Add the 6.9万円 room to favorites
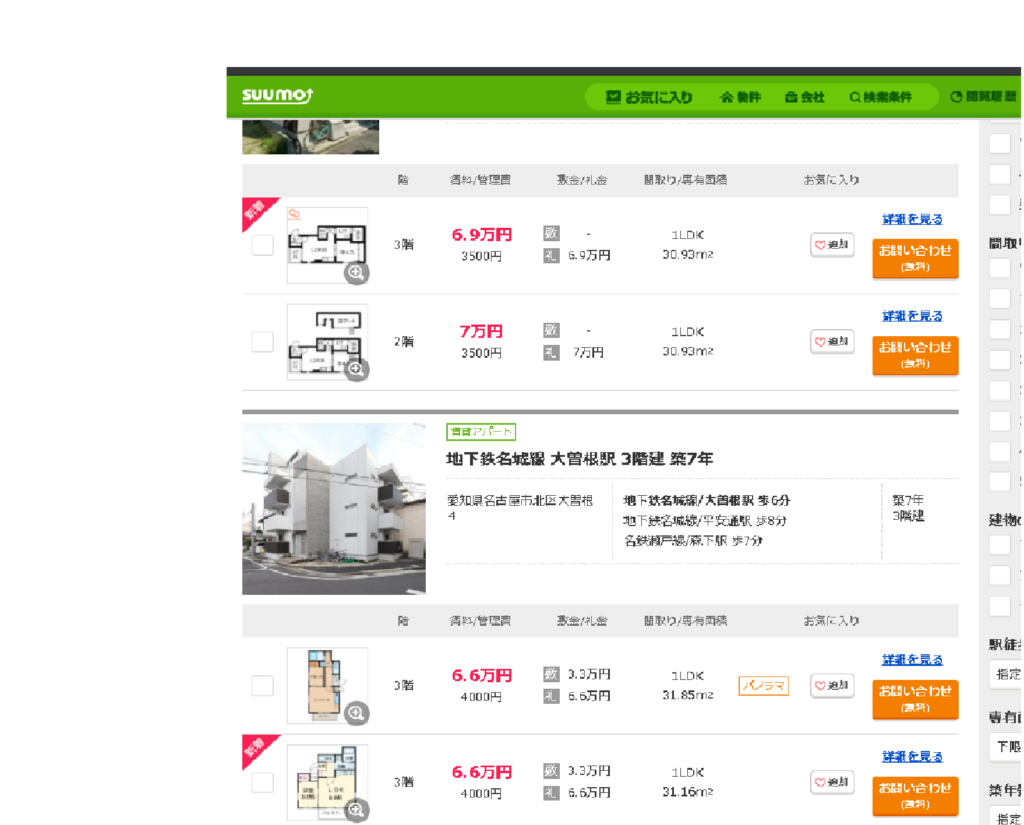 pyautogui.click(x=832, y=245)
